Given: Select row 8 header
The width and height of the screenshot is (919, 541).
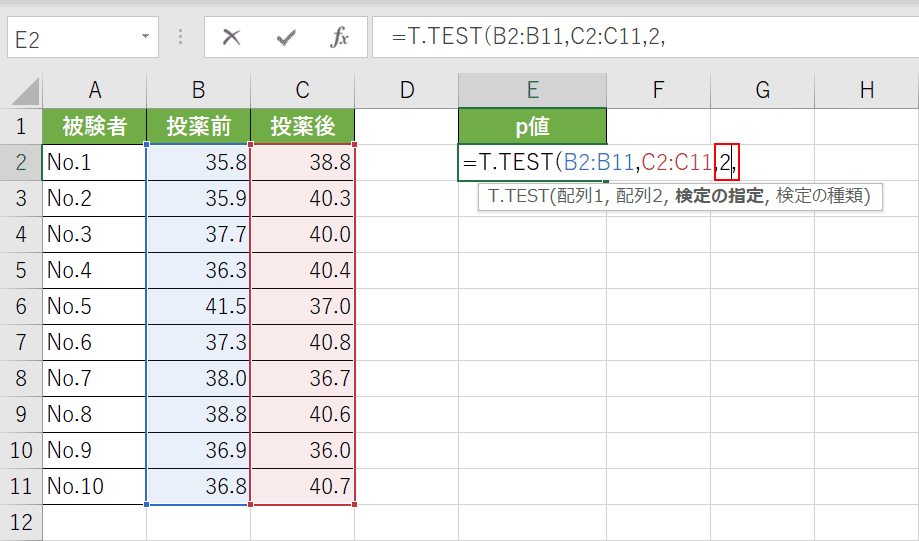Looking at the screenshot, I should pyautogui.click(x=21, y=378).
